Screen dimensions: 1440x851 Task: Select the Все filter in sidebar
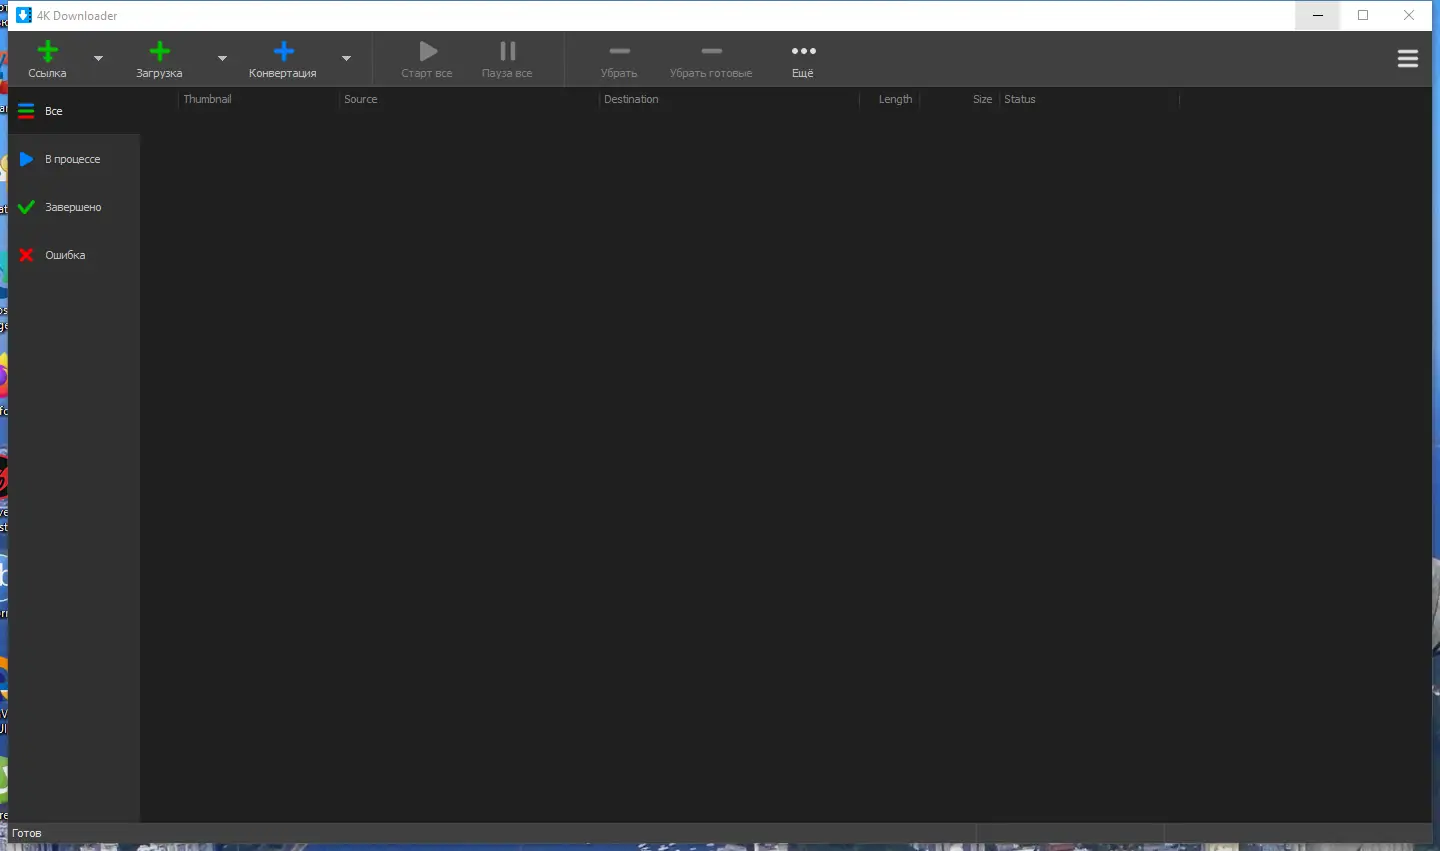[74, 111]
